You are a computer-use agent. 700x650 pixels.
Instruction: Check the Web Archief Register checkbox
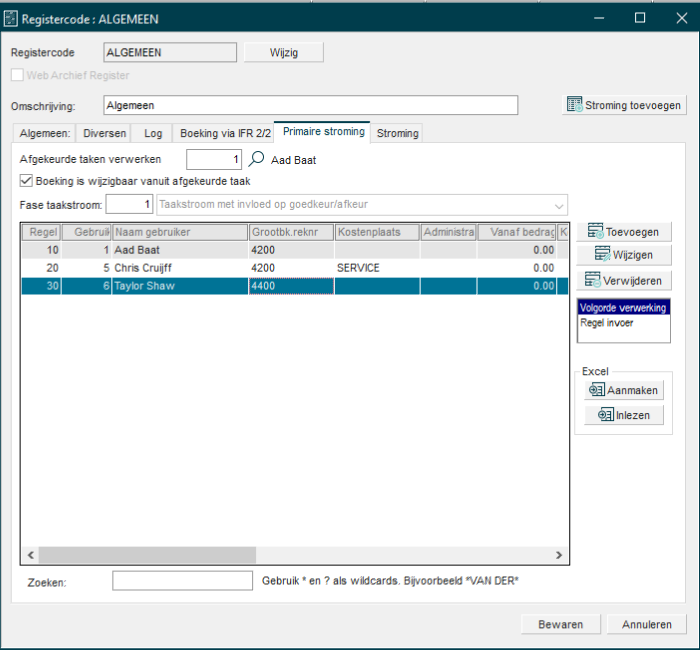17,75
